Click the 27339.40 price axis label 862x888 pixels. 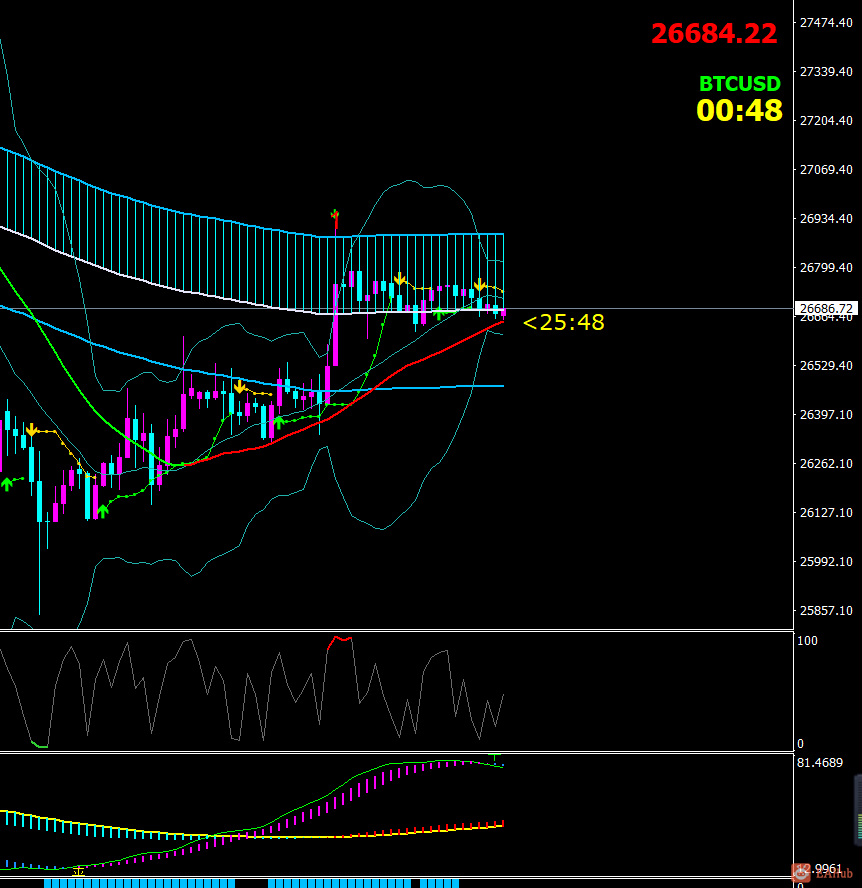826,71
